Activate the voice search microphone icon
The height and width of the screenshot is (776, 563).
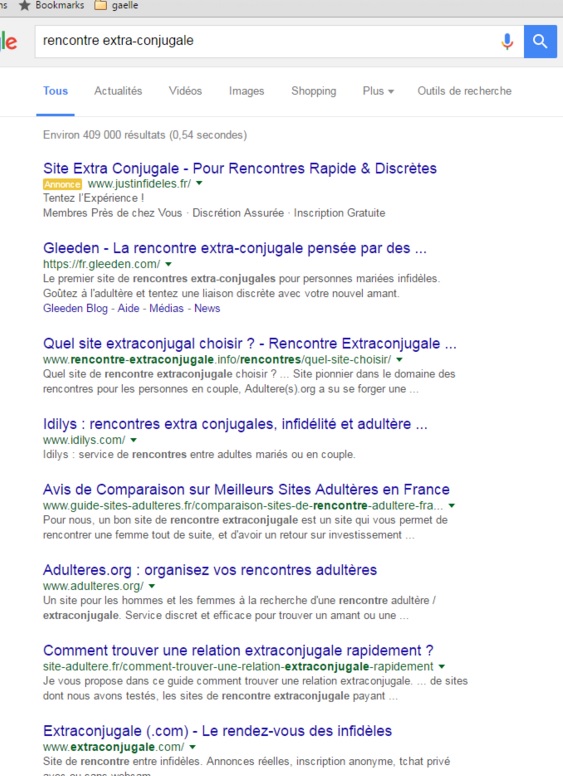point(507,41)
